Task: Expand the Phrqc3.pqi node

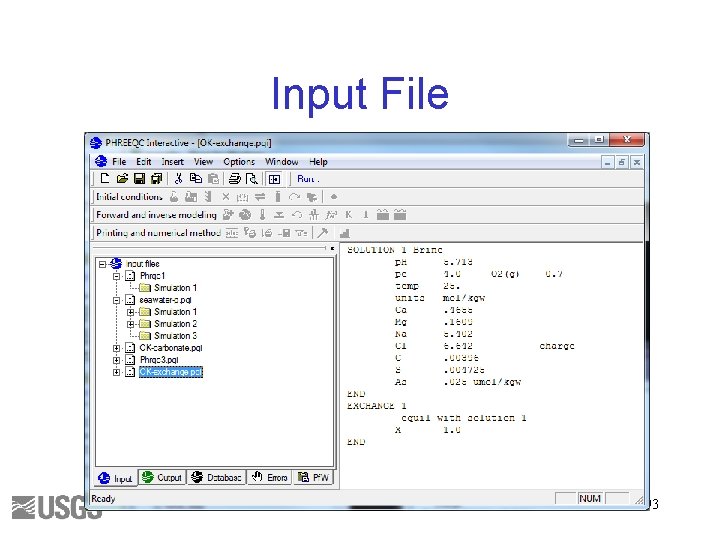Action: pos(117,360)
